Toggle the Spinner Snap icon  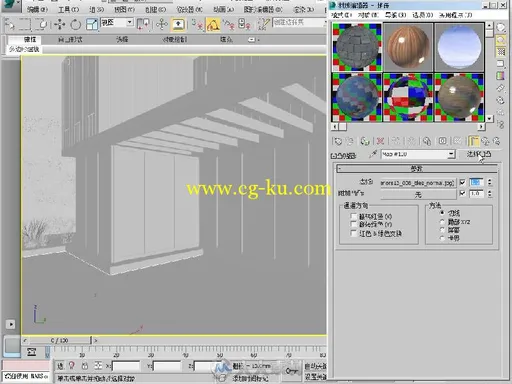244,24
